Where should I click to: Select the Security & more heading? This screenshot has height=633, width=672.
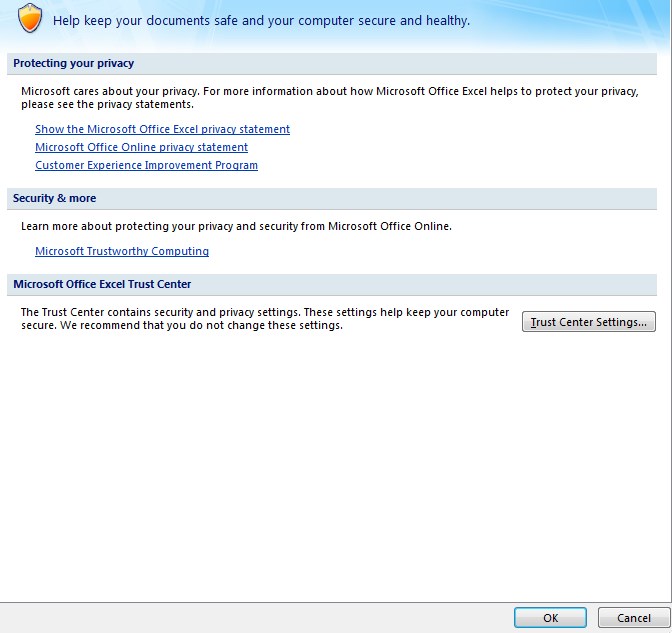tap(54, 198)
